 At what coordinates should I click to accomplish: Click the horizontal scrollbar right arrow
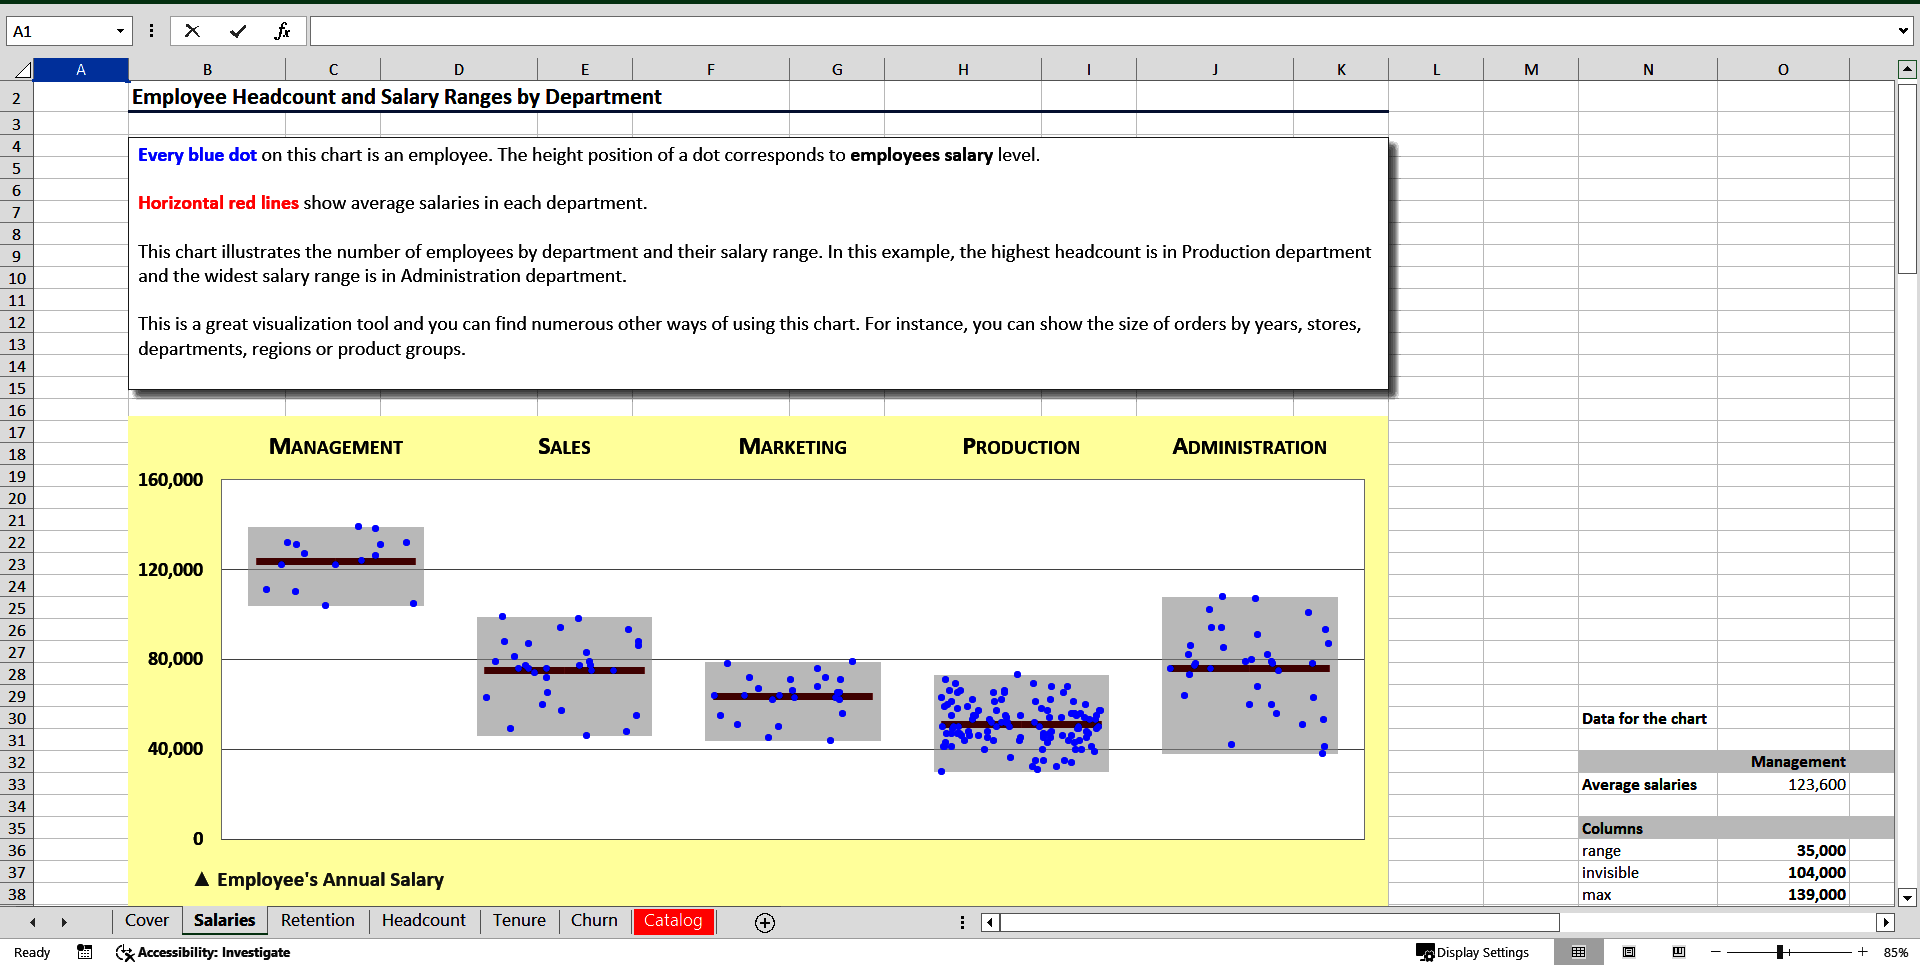point(1886,922)
